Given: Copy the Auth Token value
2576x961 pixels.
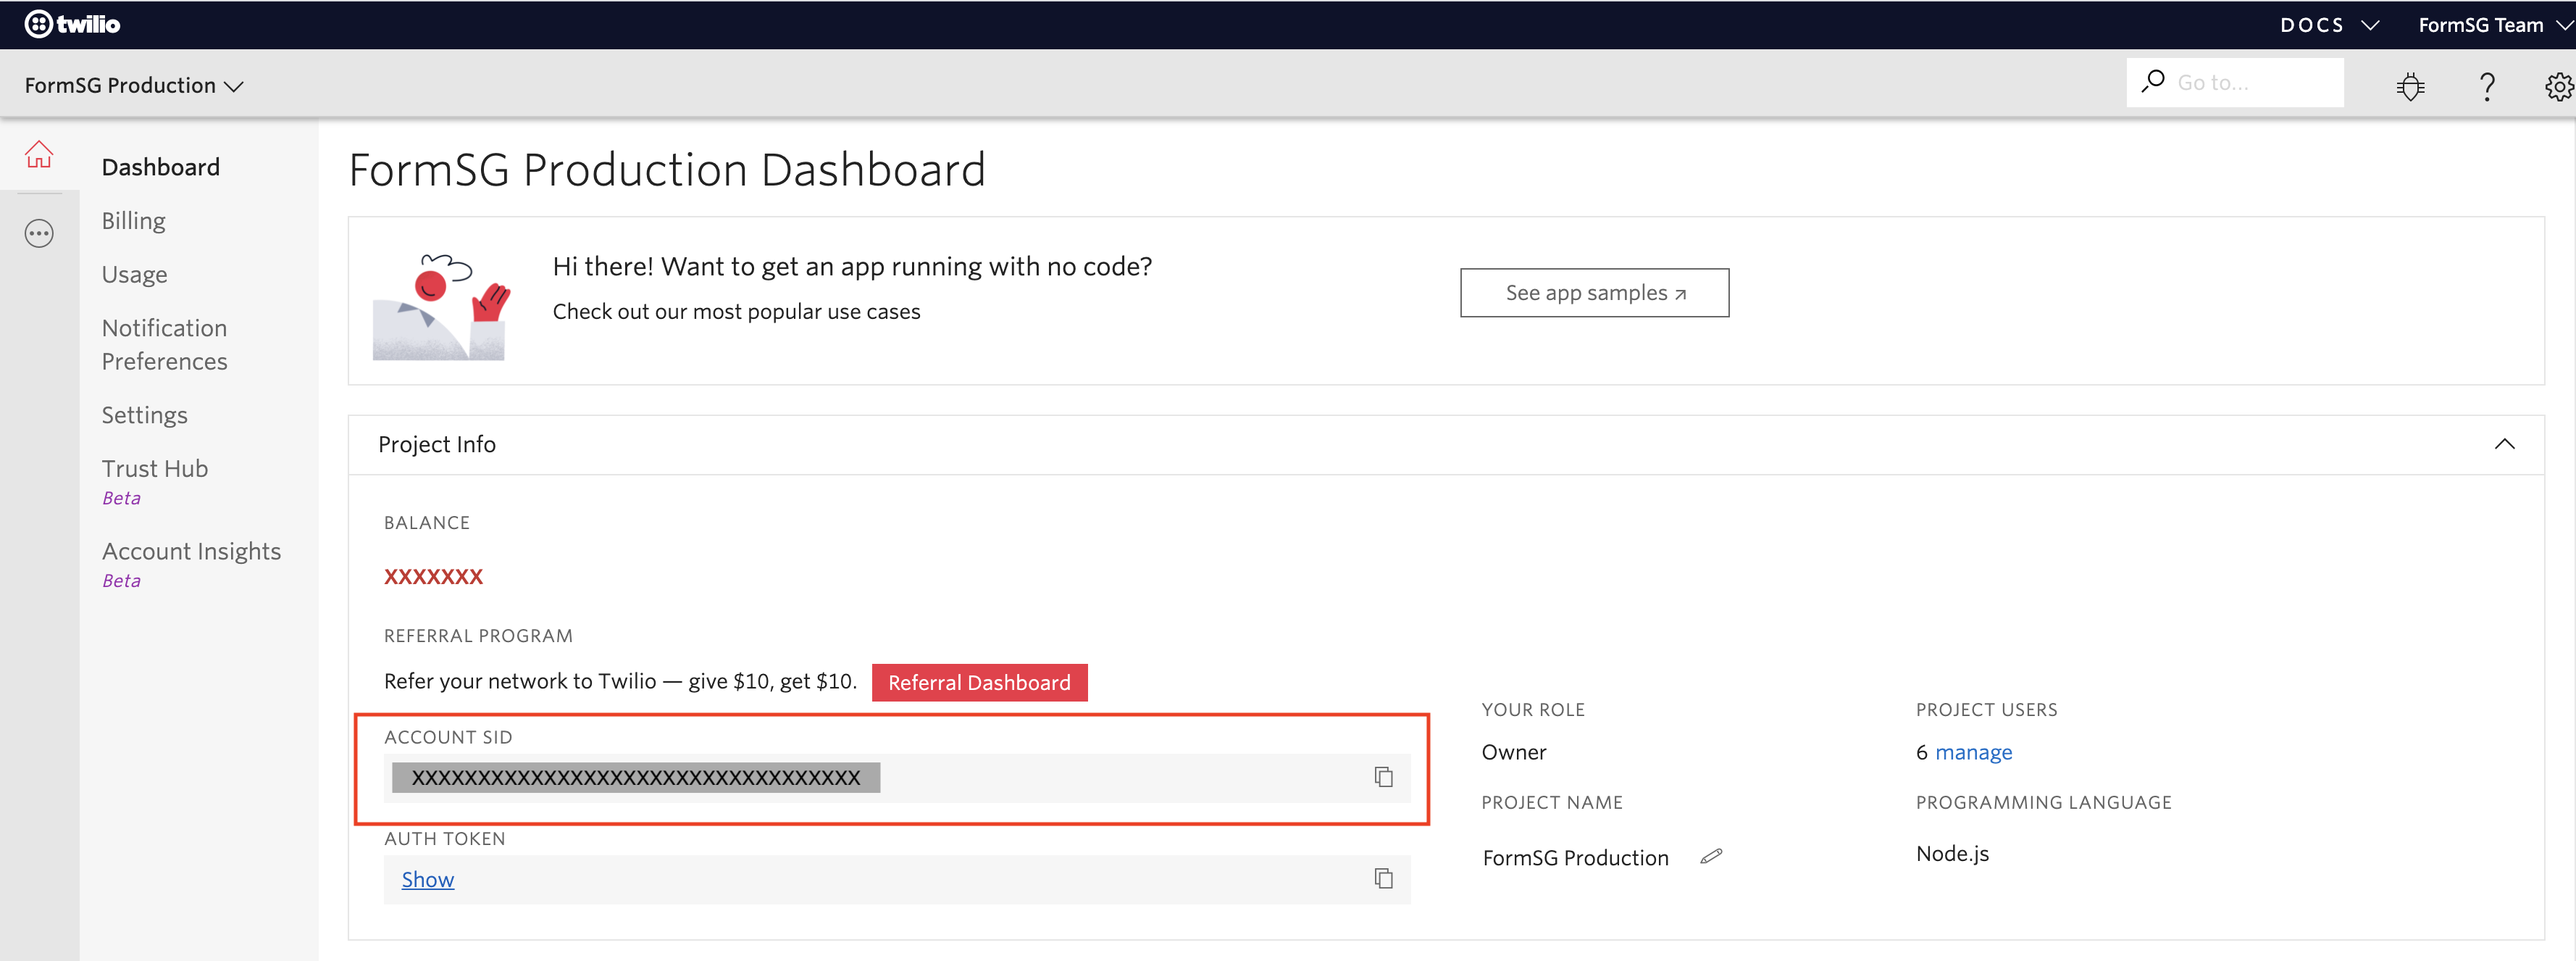Looking at the screenshot, I should click(x=1383, y=879).
